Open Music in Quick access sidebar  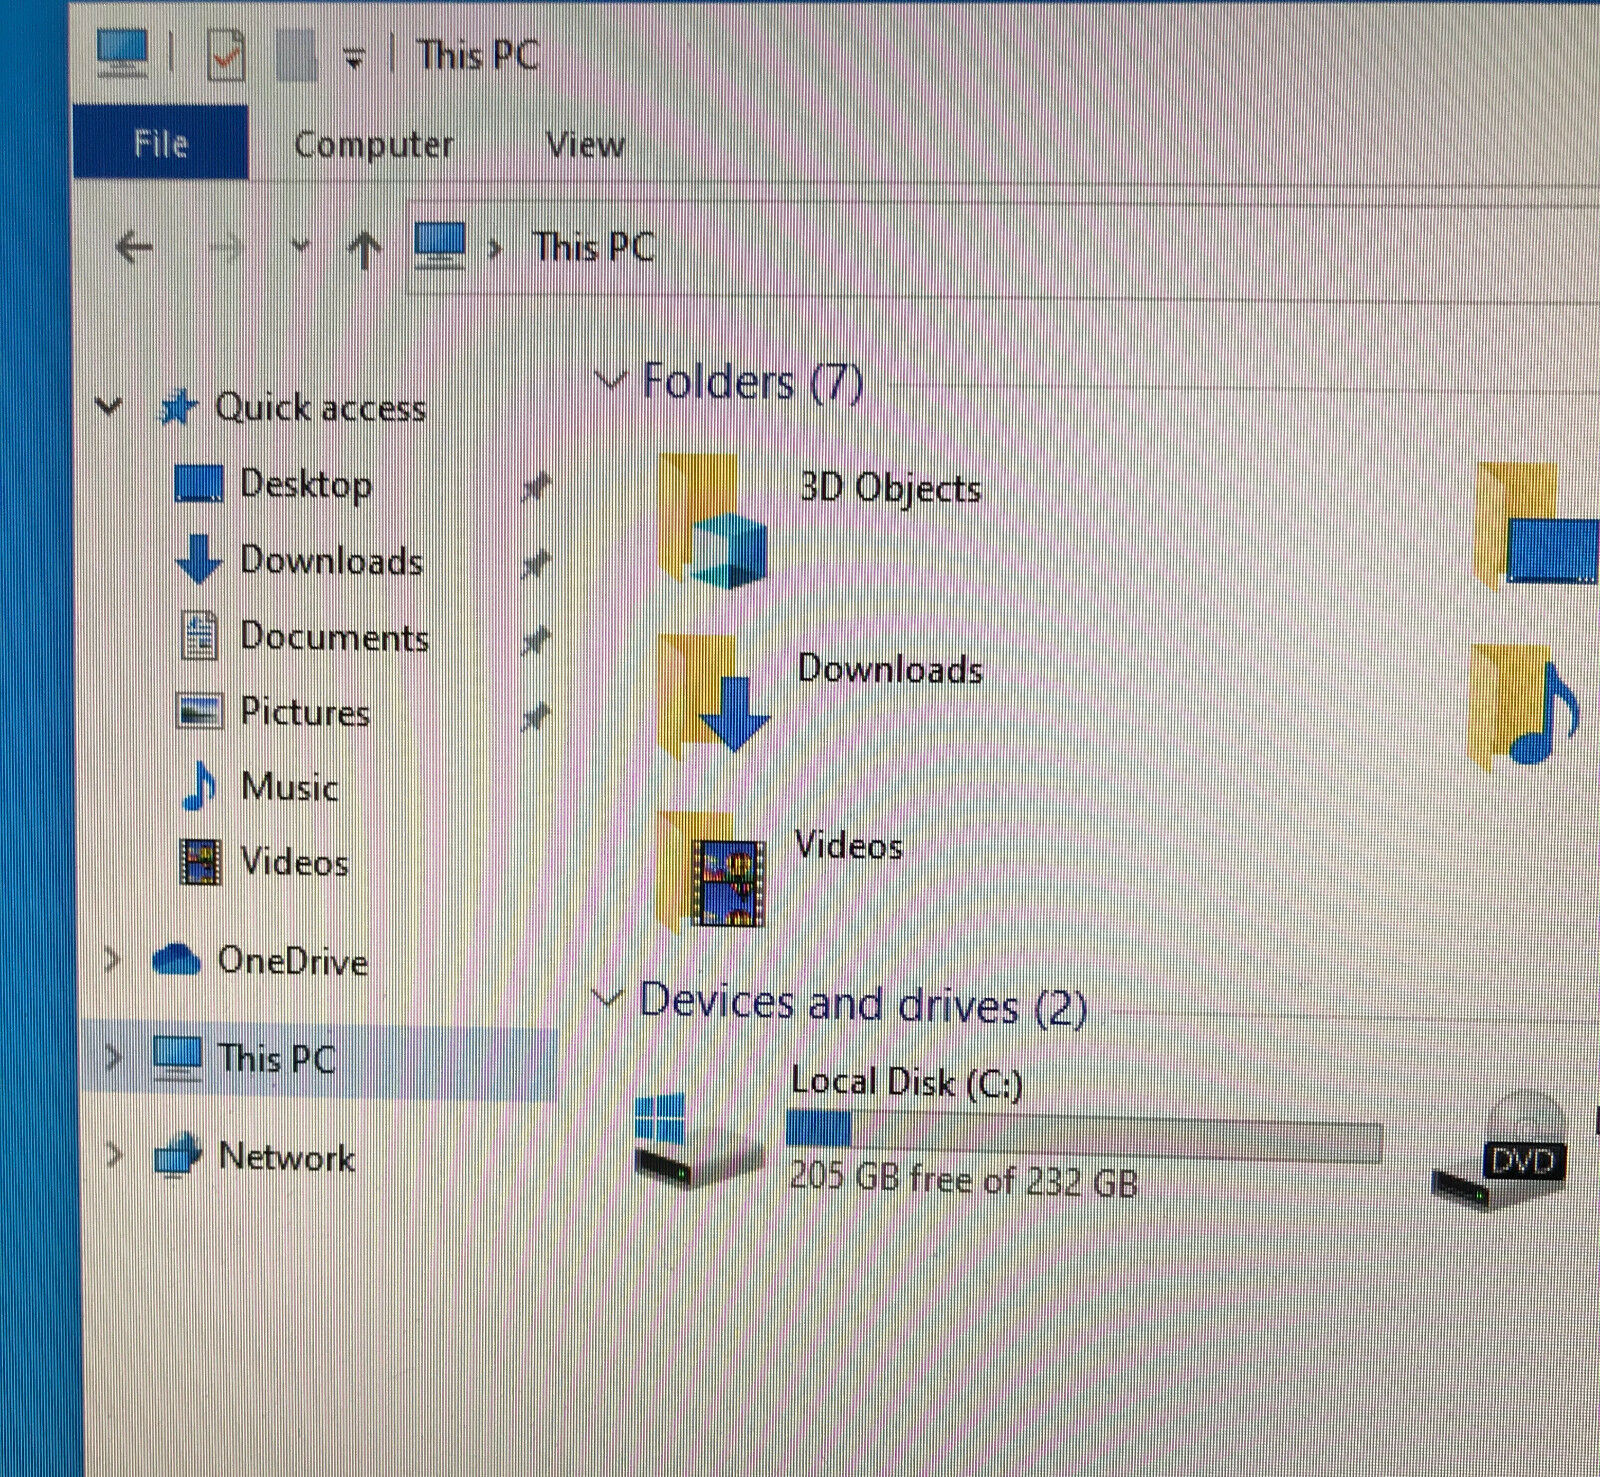click(x=290, y=787)
